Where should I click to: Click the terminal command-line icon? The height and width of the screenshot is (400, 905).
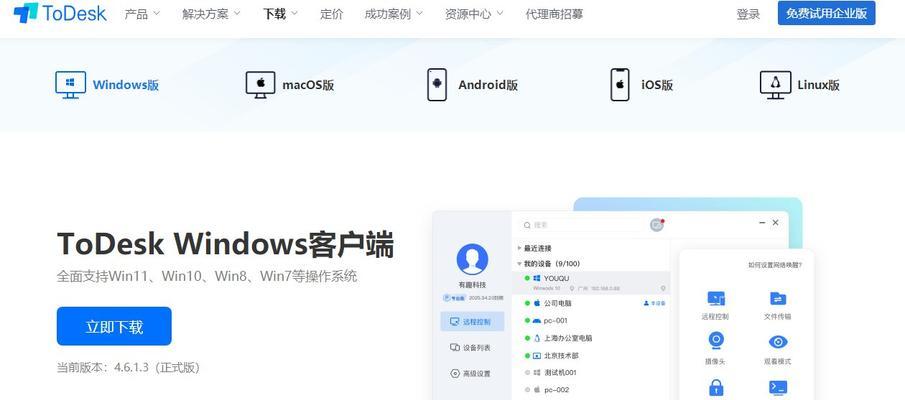(x=778, y=388)
